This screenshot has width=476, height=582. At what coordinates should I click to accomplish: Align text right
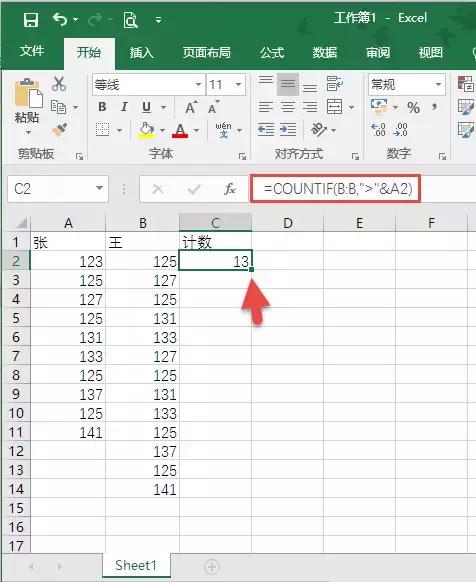[310, 107]
